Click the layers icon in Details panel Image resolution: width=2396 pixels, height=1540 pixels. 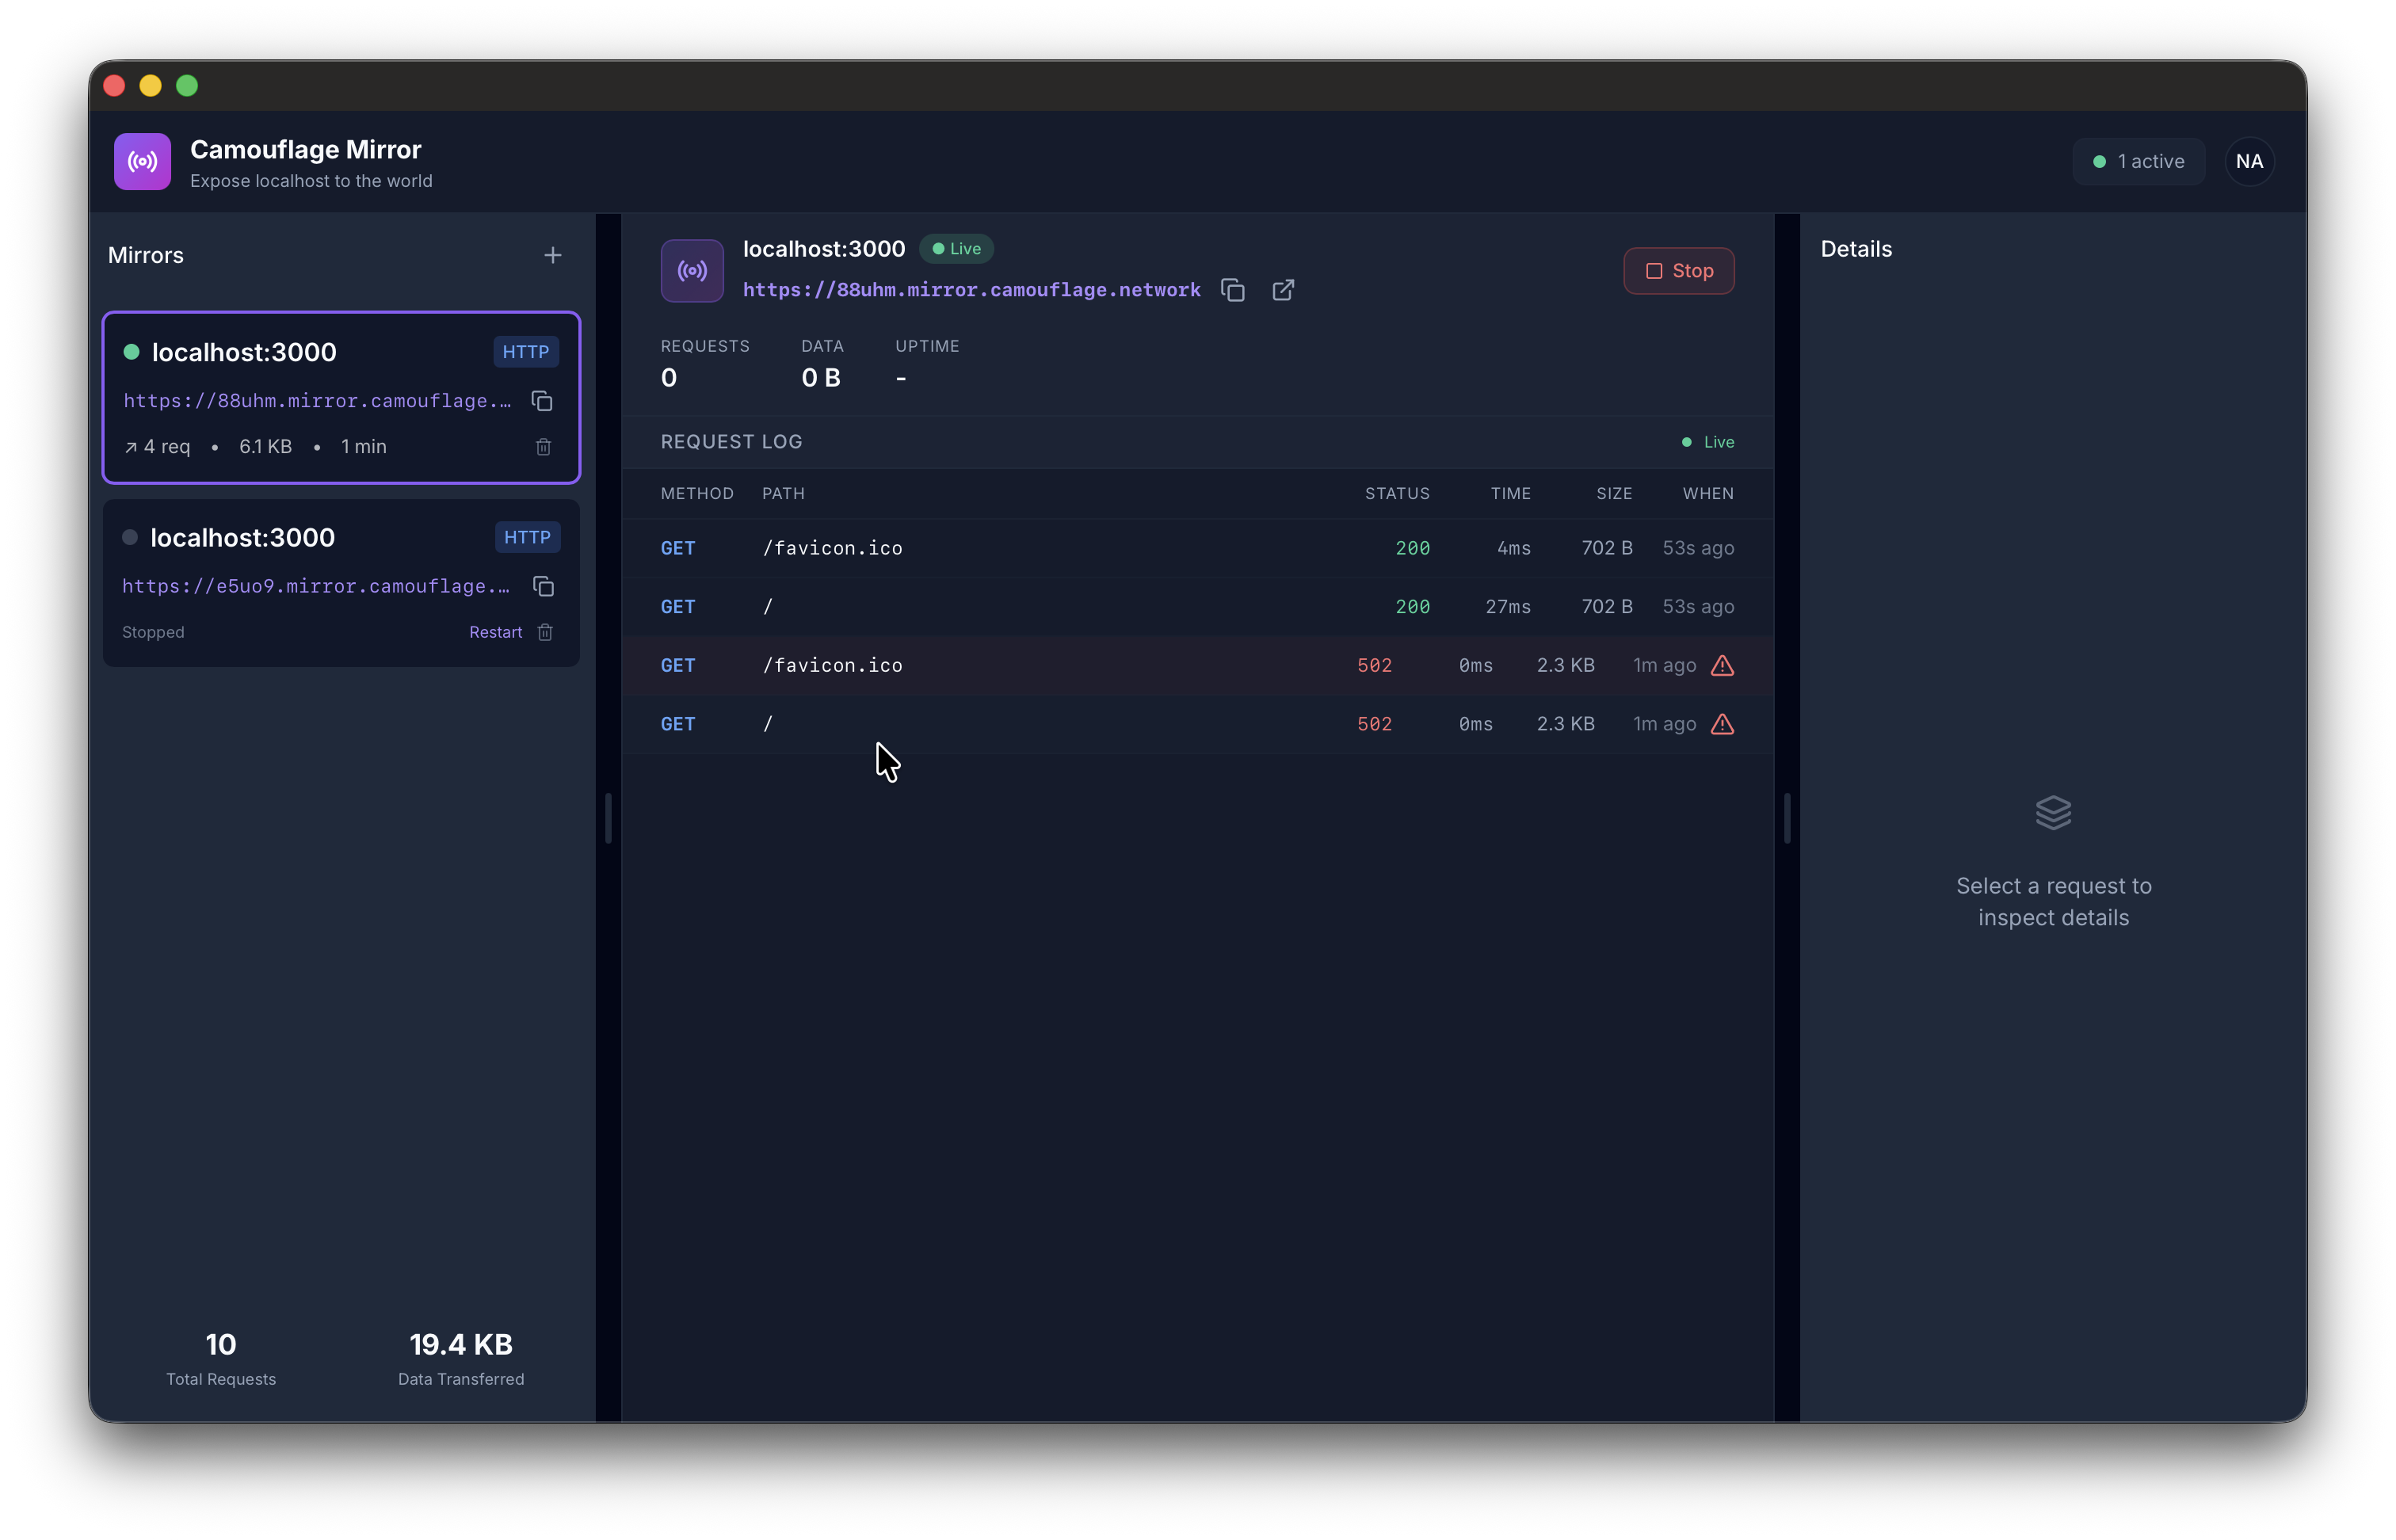point(2053,812)
